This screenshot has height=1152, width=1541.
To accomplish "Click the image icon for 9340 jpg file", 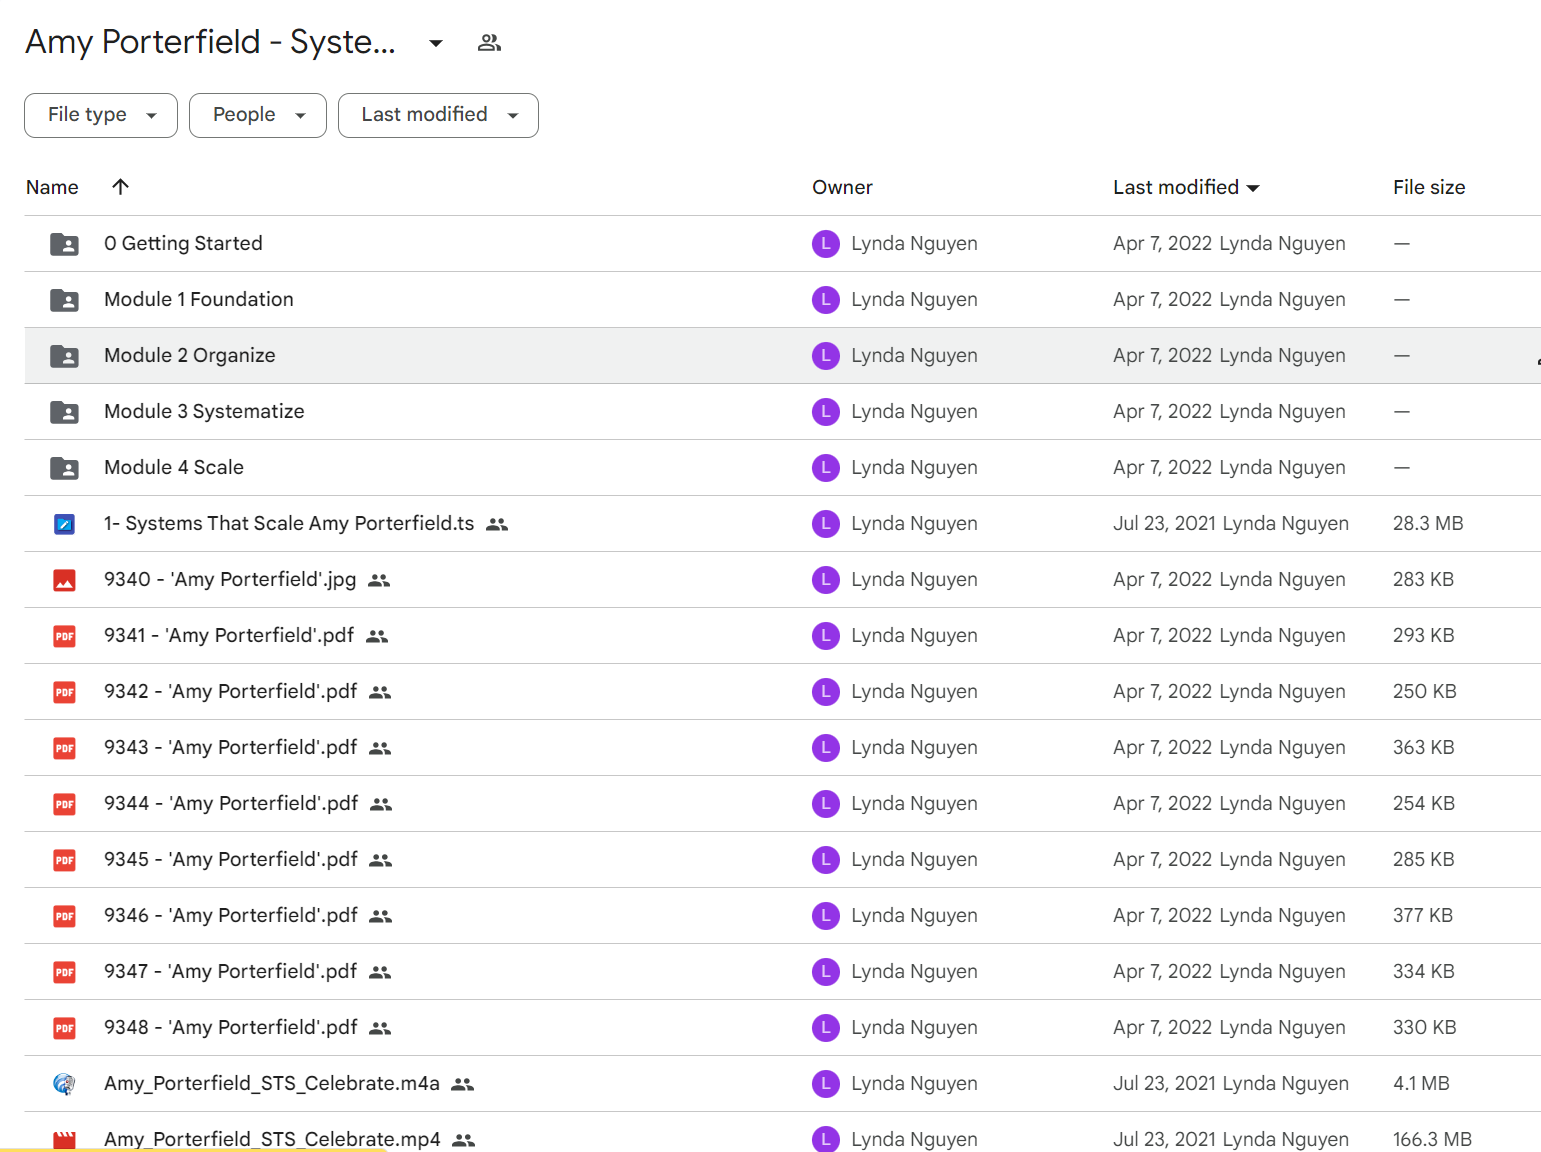I will coord(64,580).
